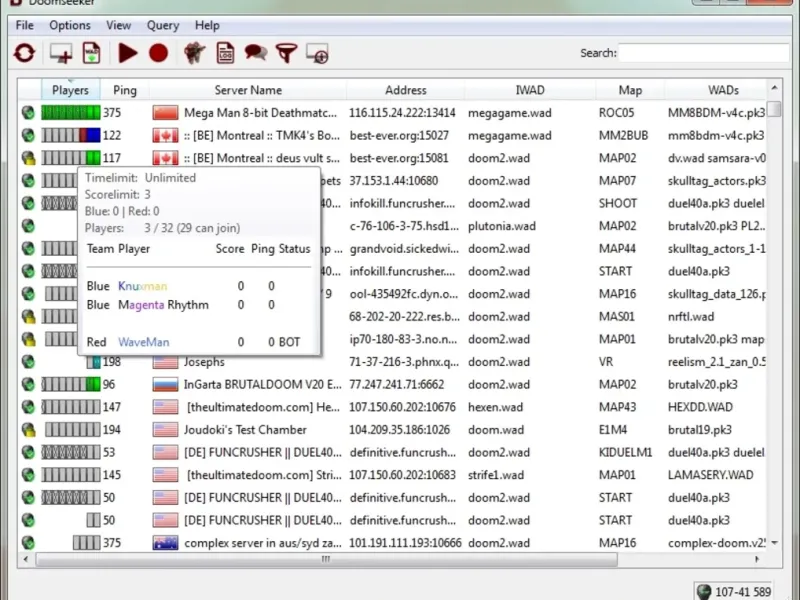
Task: Click the ROC05 map cell
Action: pyautogui.click(x=616, y=112)
